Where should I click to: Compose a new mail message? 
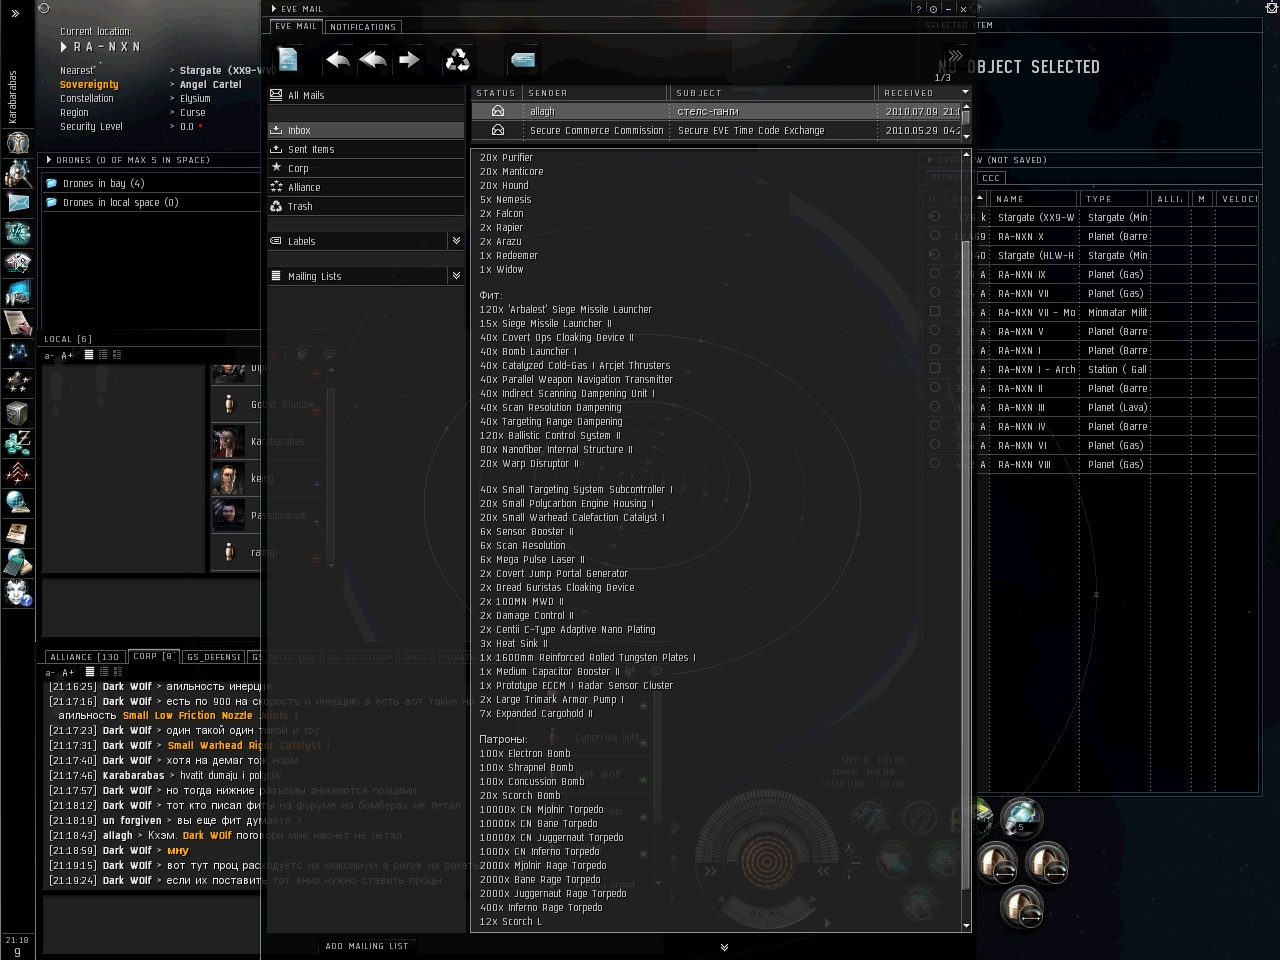[x=288, y=60]
